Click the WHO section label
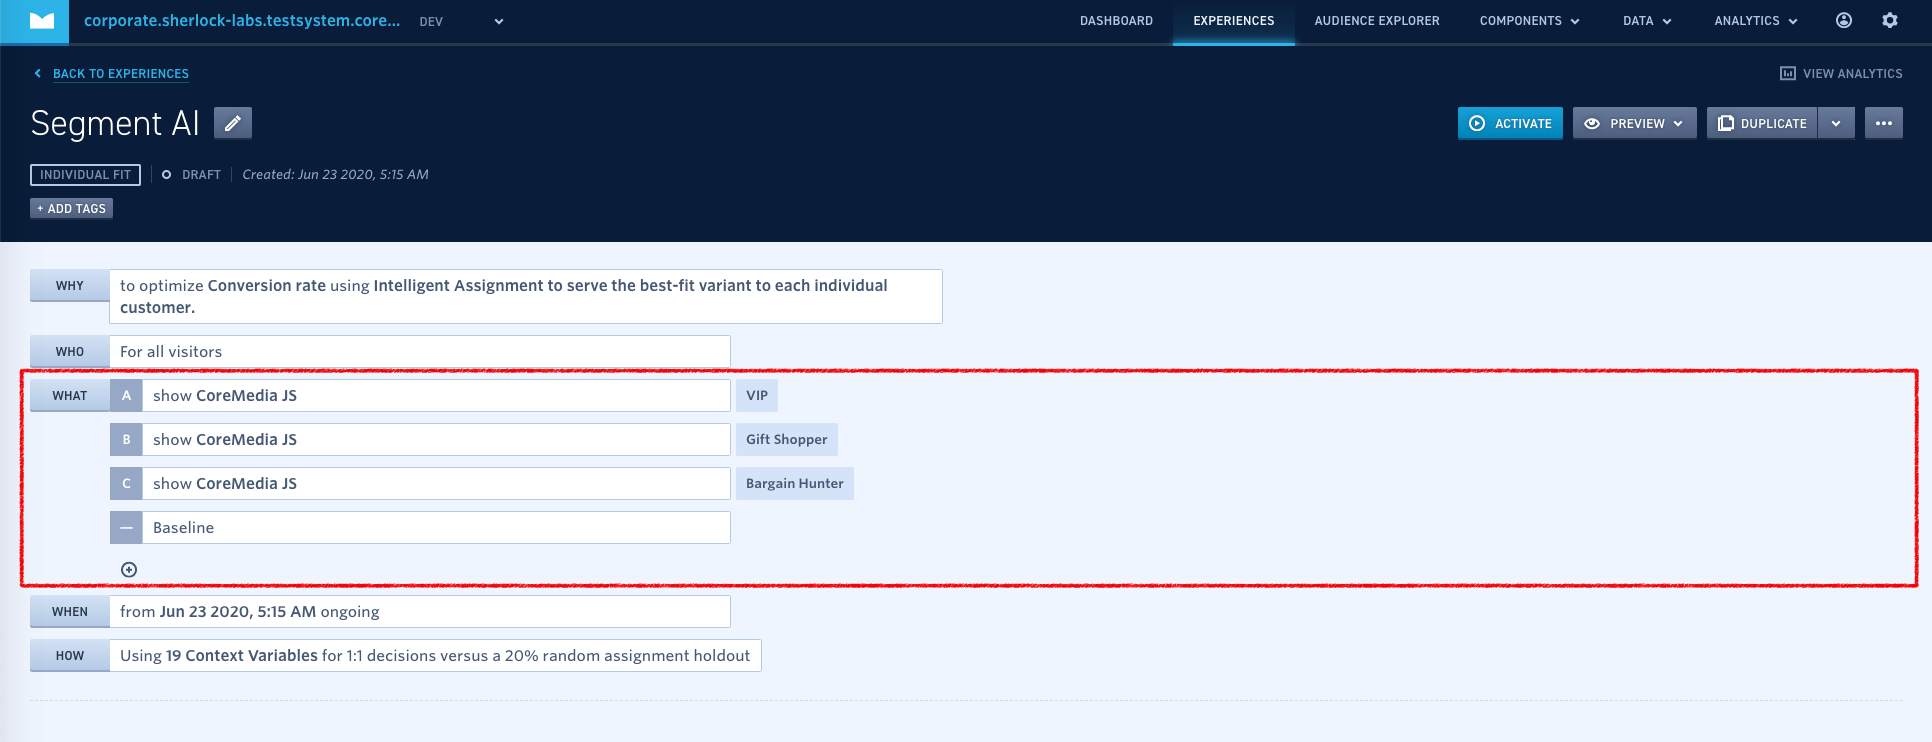This screenshot has height=742, width=1932. pos(70,351)
